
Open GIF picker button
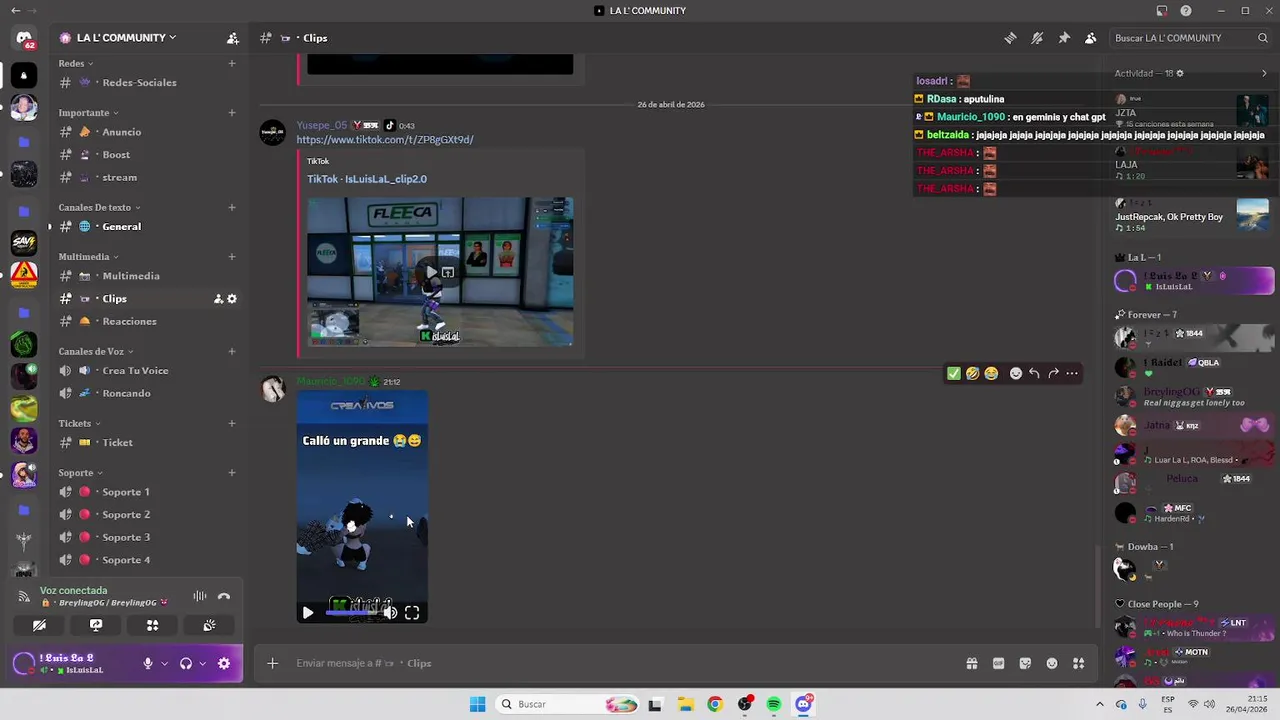pos(998,663)
